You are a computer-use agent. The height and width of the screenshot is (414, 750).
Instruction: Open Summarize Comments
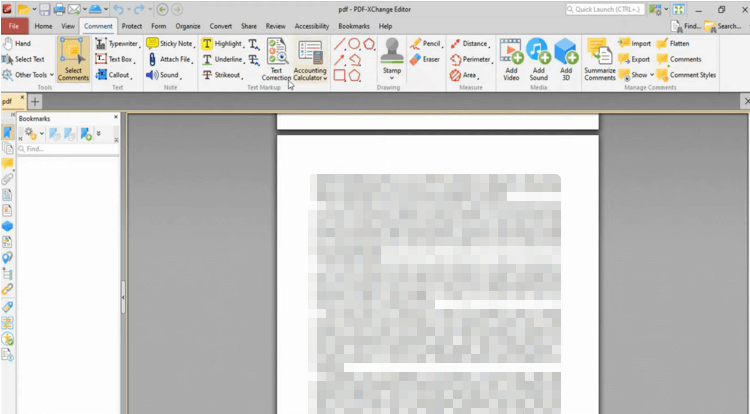click(x=599, y=60)
